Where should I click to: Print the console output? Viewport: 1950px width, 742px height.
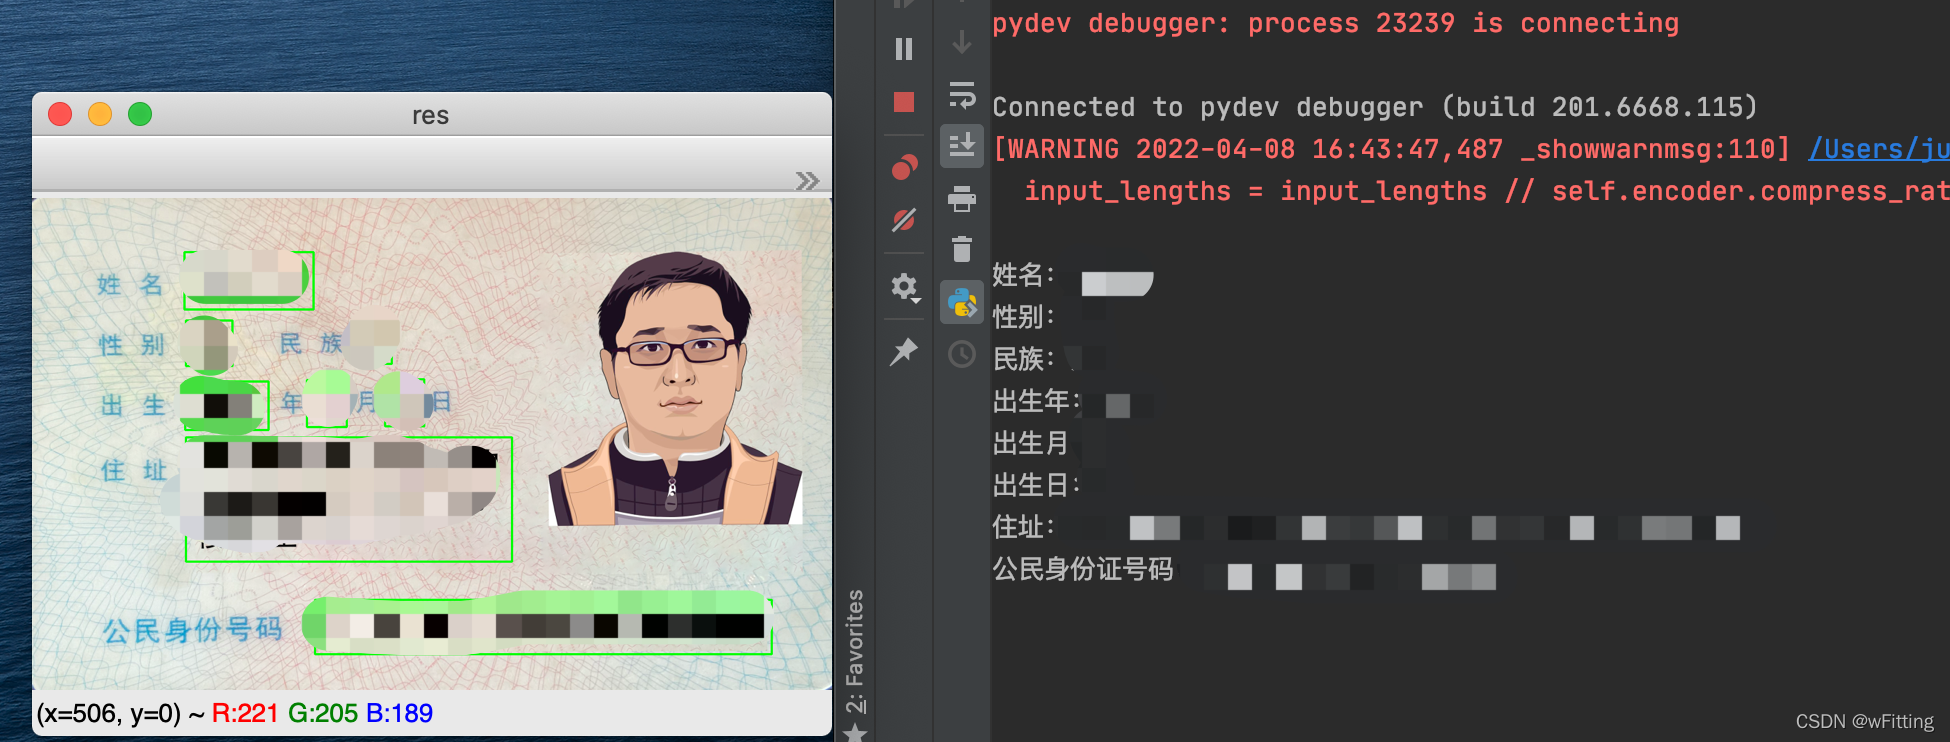962,199
